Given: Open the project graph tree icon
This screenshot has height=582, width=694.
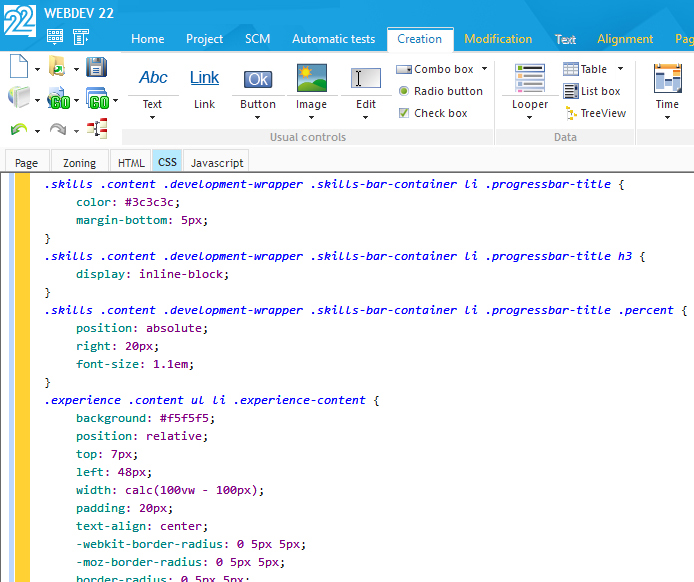Looking at the screenshot, I should (97, 128).
